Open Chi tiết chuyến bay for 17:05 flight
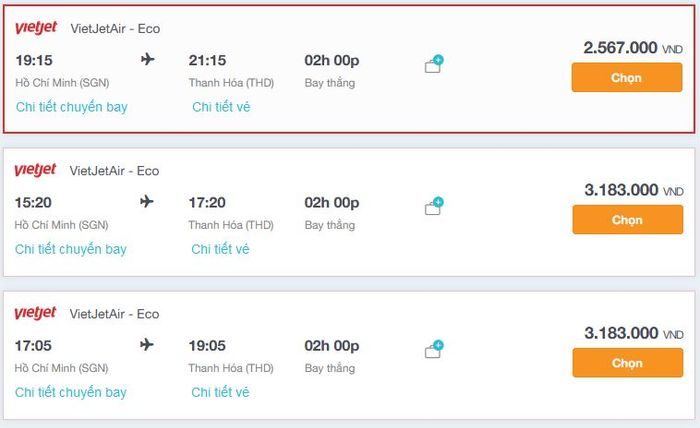Screen dimensions: 700x428 (x=71, y=392)
